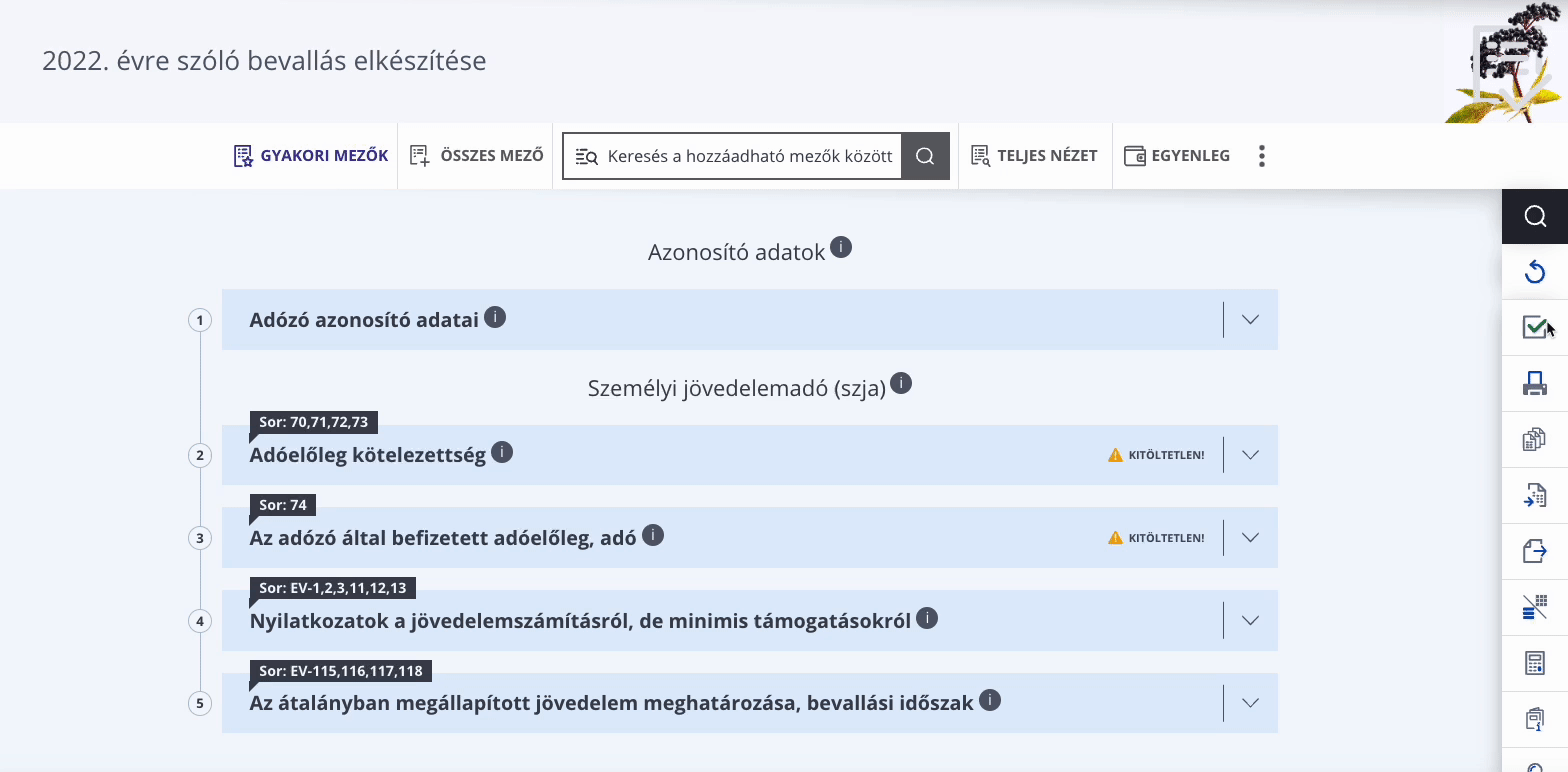Click the printer icon in sidebar
1568x772 pixels.
click(x=1535, y=383)
